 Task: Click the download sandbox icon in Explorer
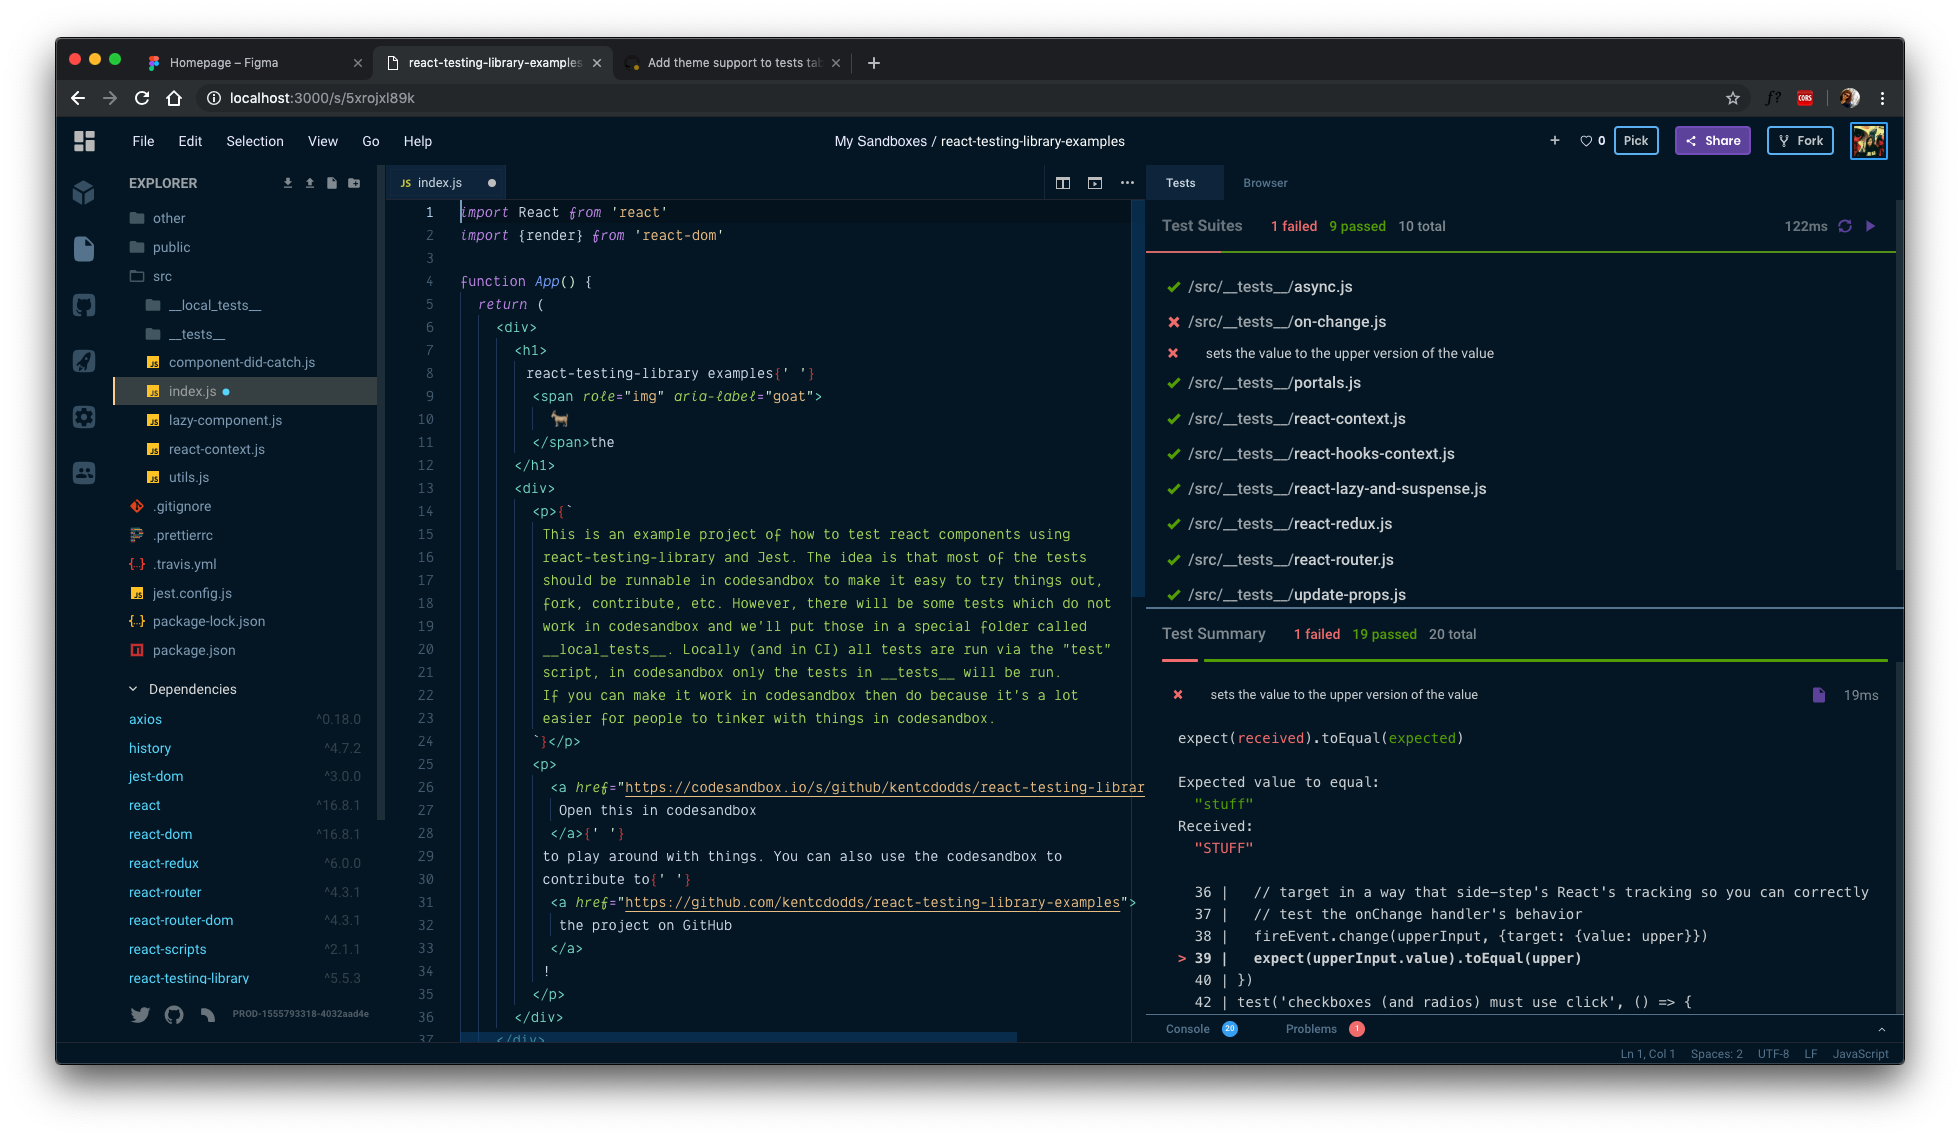point(288,183)
